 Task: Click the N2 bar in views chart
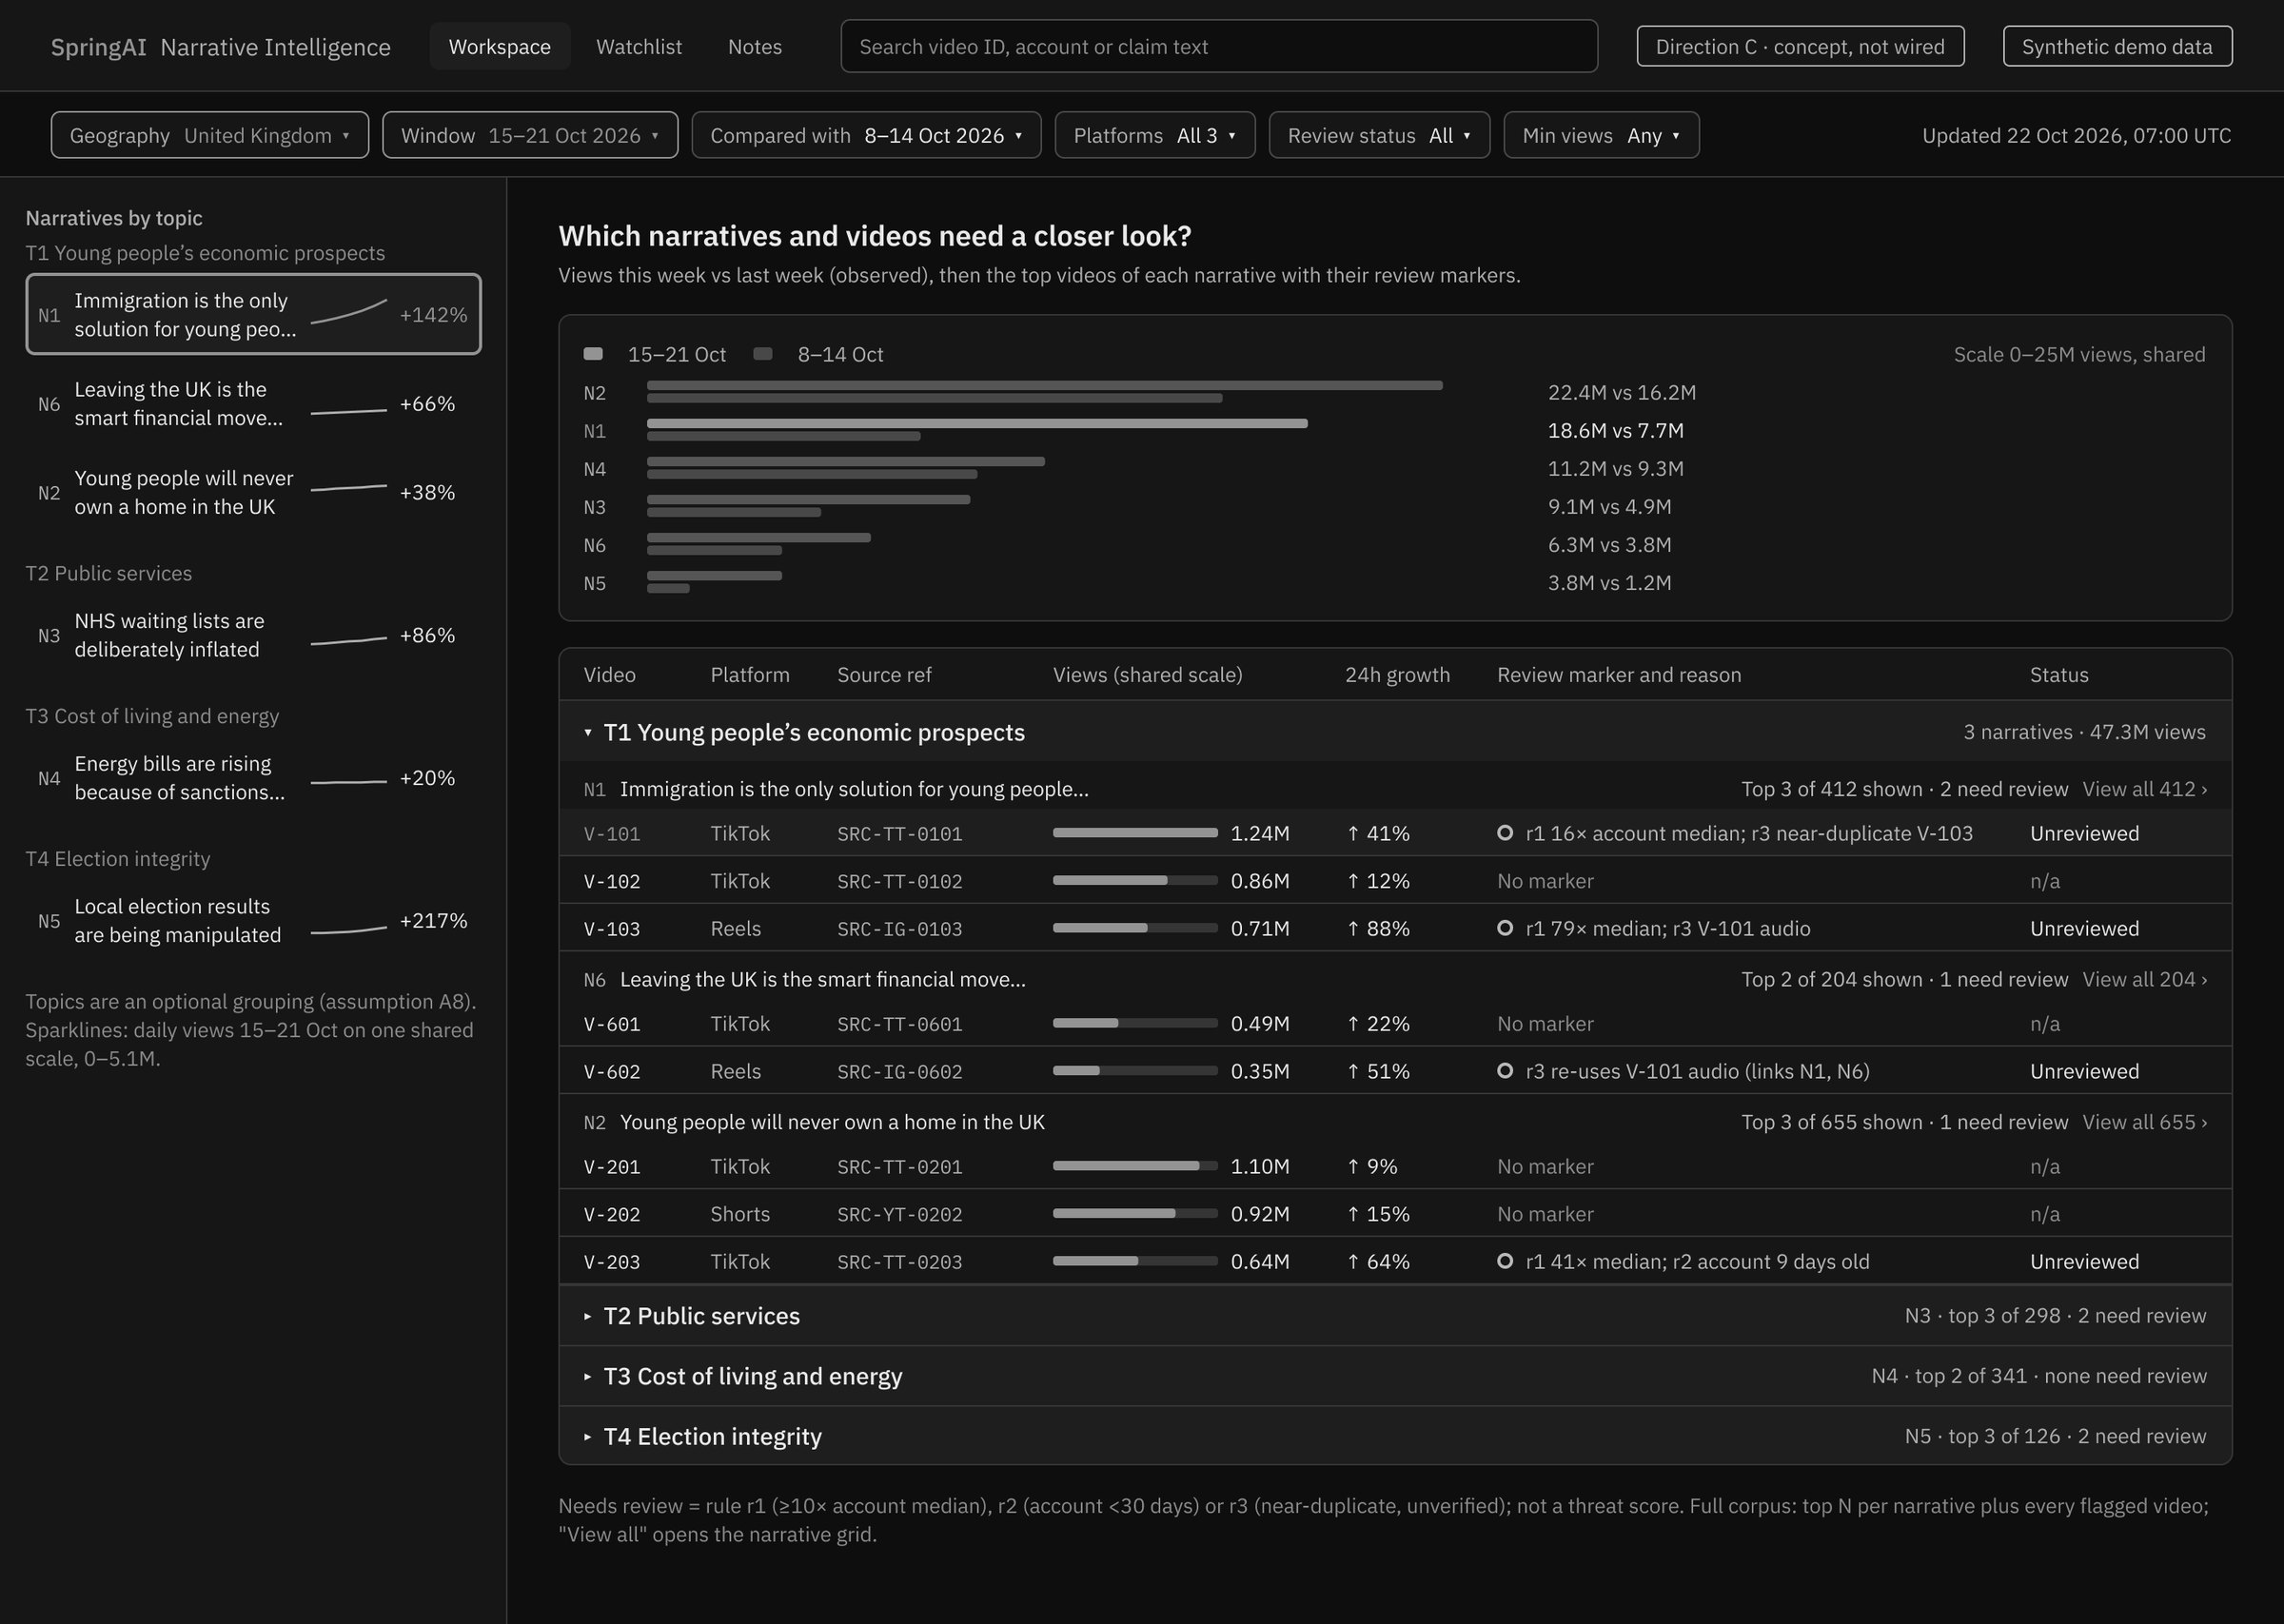tap(1044, 385)
